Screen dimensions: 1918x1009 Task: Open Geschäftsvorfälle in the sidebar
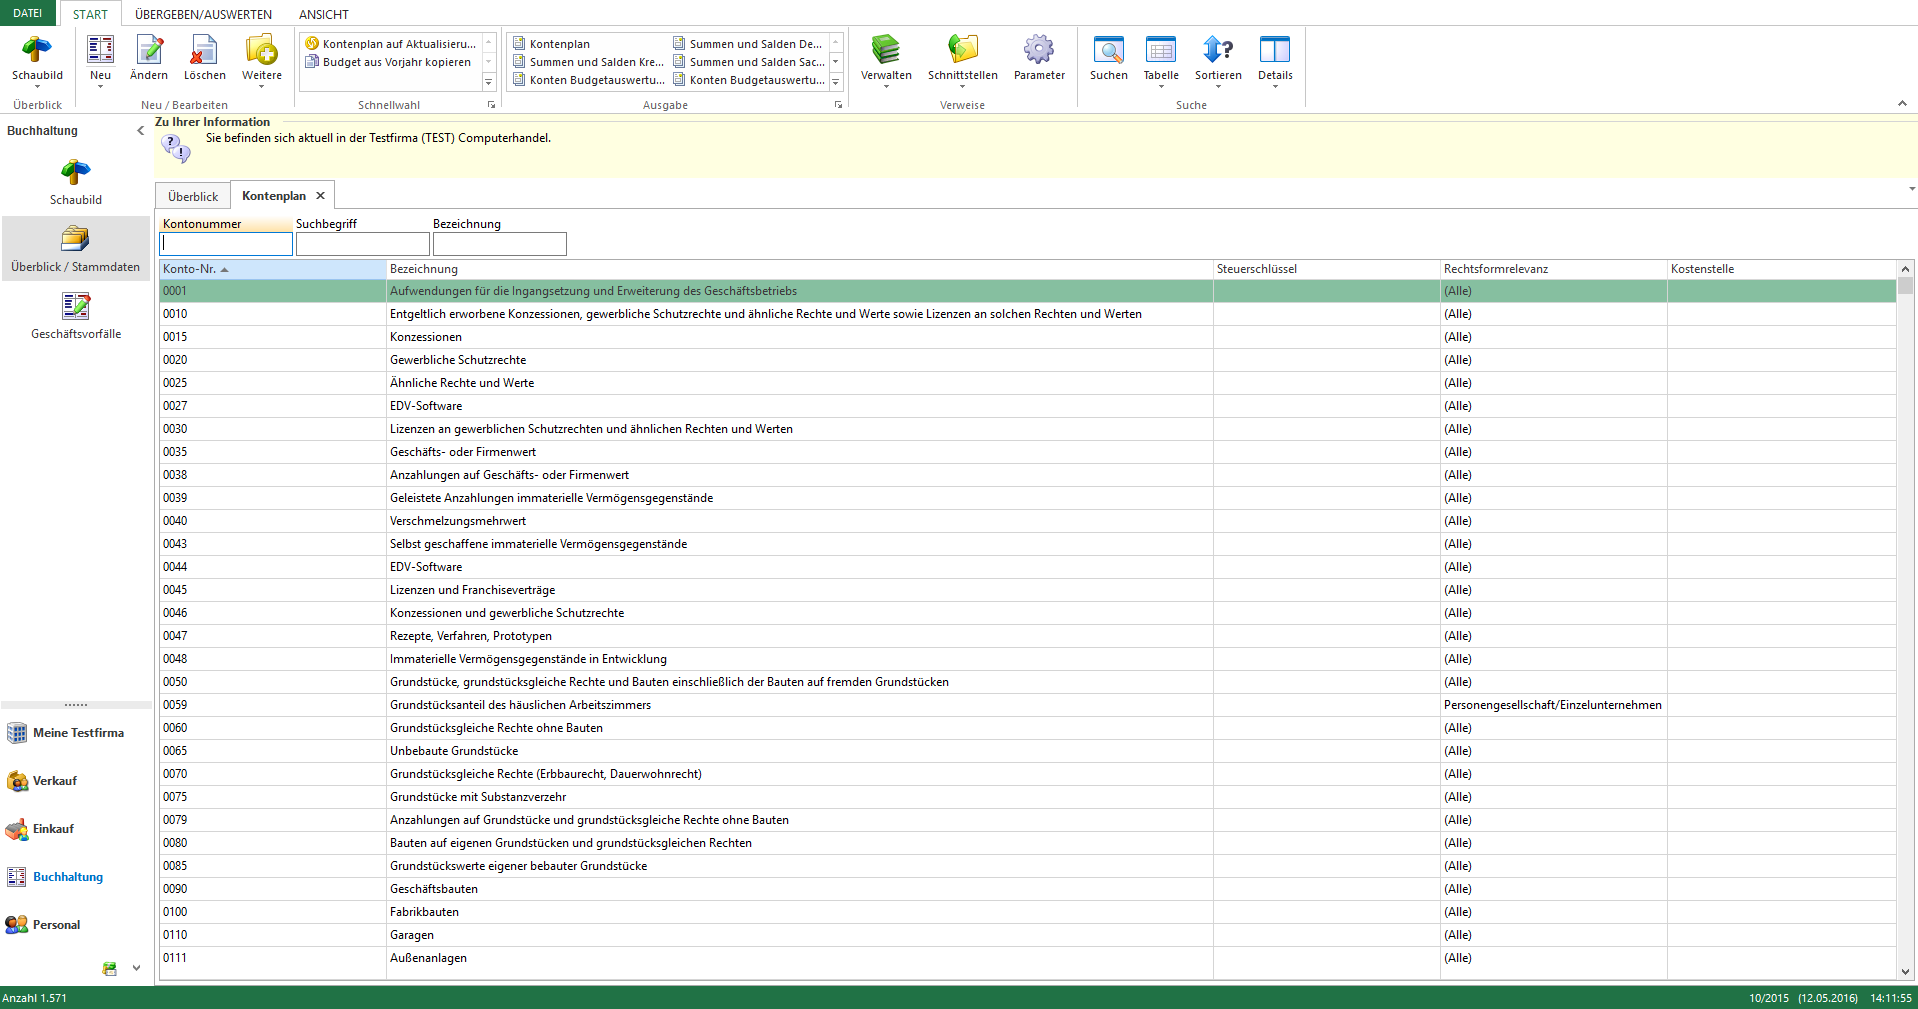pyautogui.click(x=76, y=316)
